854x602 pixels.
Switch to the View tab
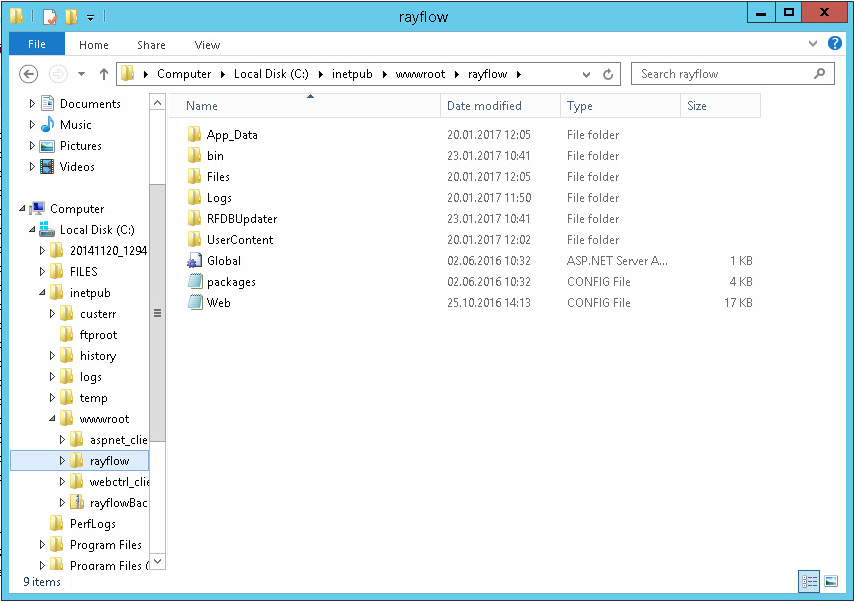click(x=207, y=45)
